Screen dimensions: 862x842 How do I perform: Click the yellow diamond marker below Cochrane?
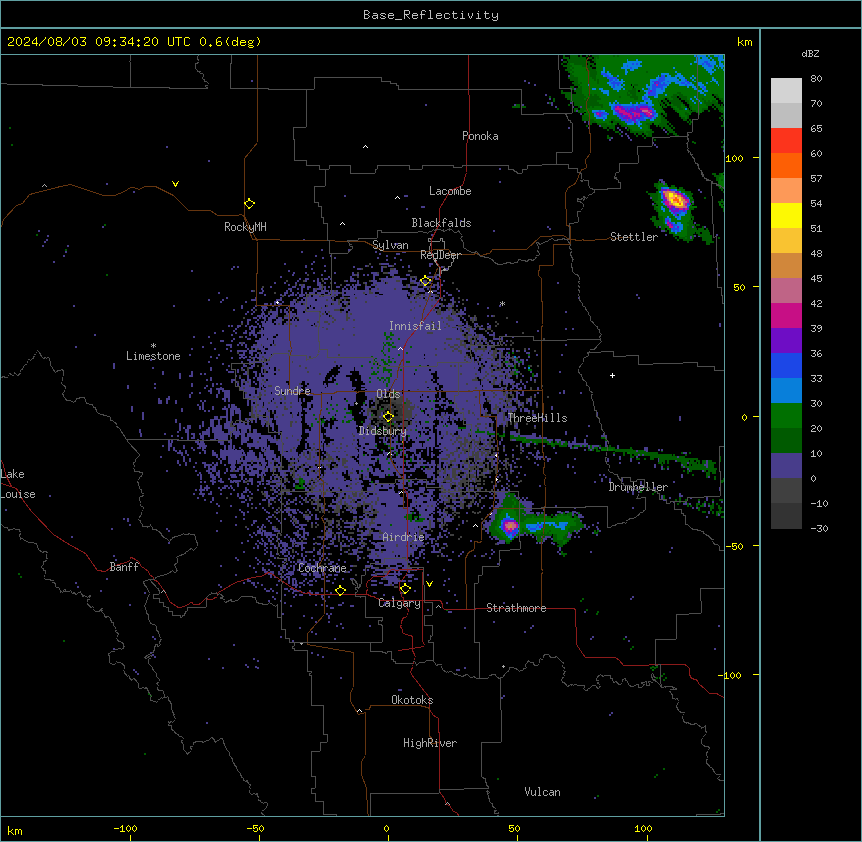coord(340,590)
